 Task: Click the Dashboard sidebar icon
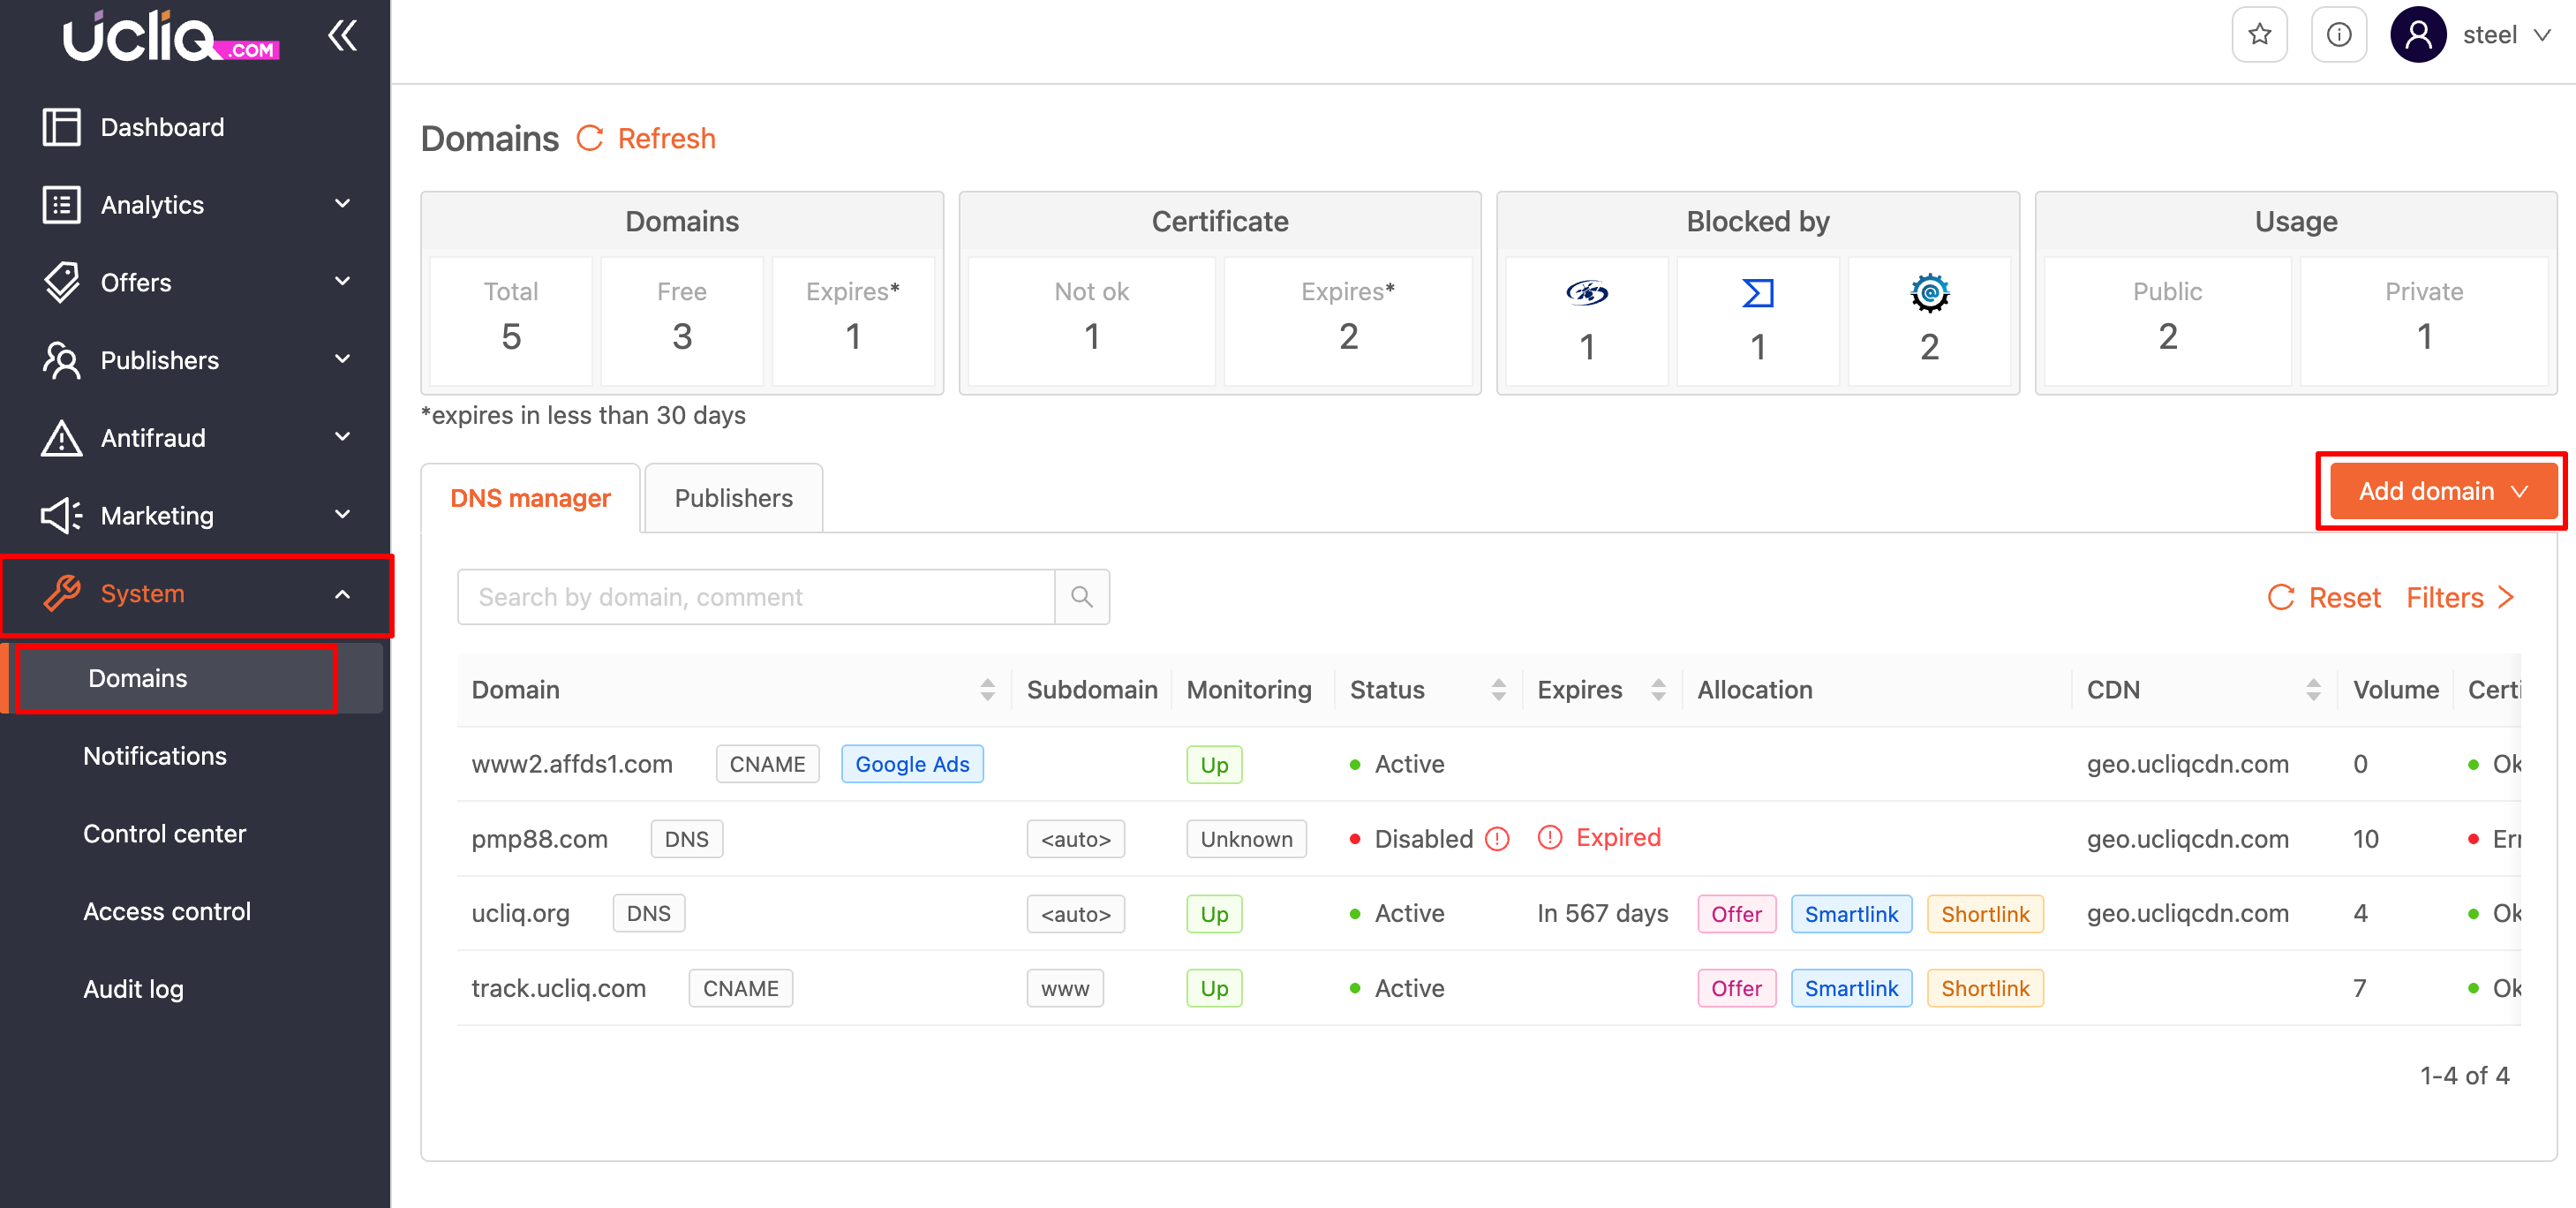[x=61, y=127]
